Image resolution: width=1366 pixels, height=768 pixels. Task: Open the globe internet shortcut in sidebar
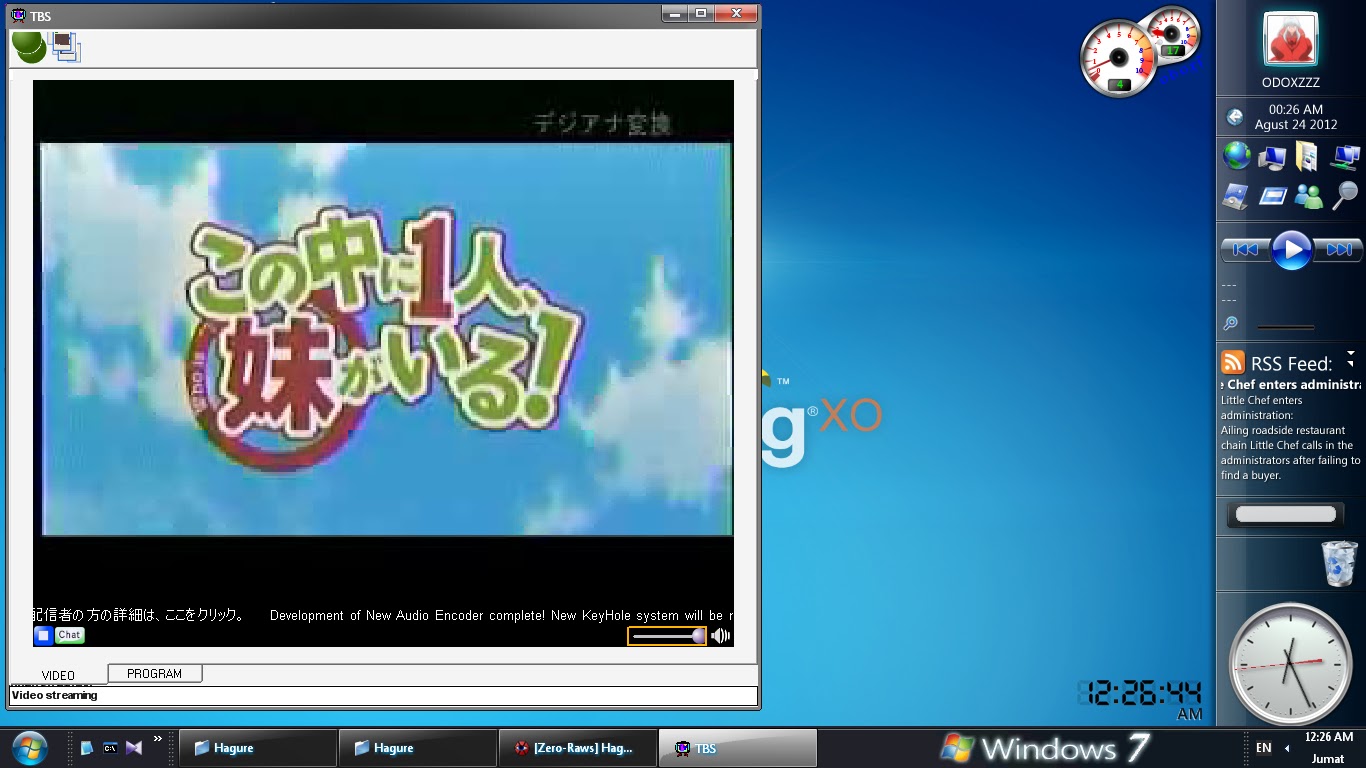coord(1237,156)
